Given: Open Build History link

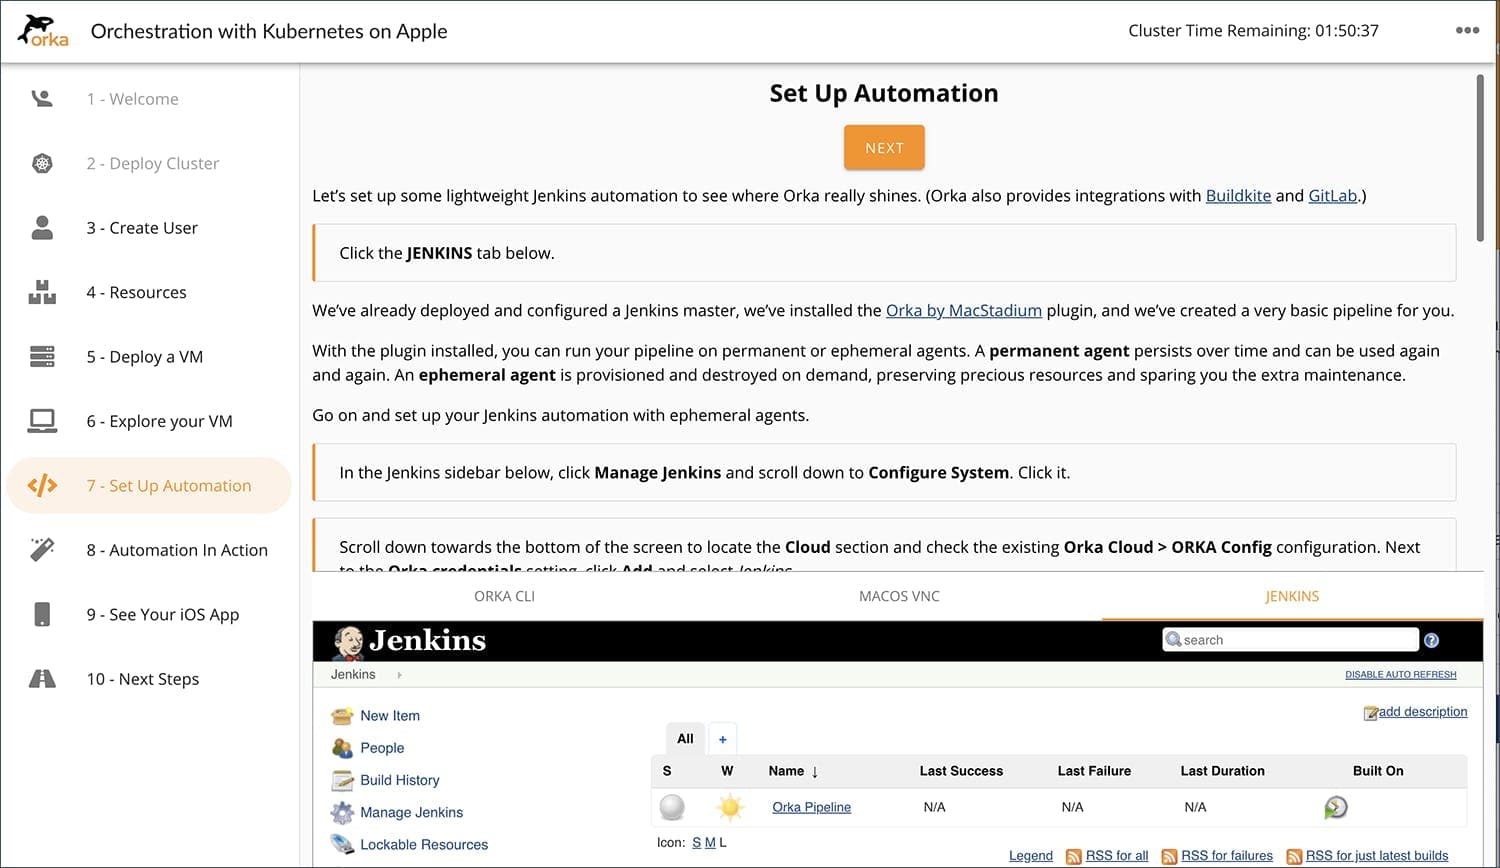Looking at the screenshot, I should pos(400,780).
